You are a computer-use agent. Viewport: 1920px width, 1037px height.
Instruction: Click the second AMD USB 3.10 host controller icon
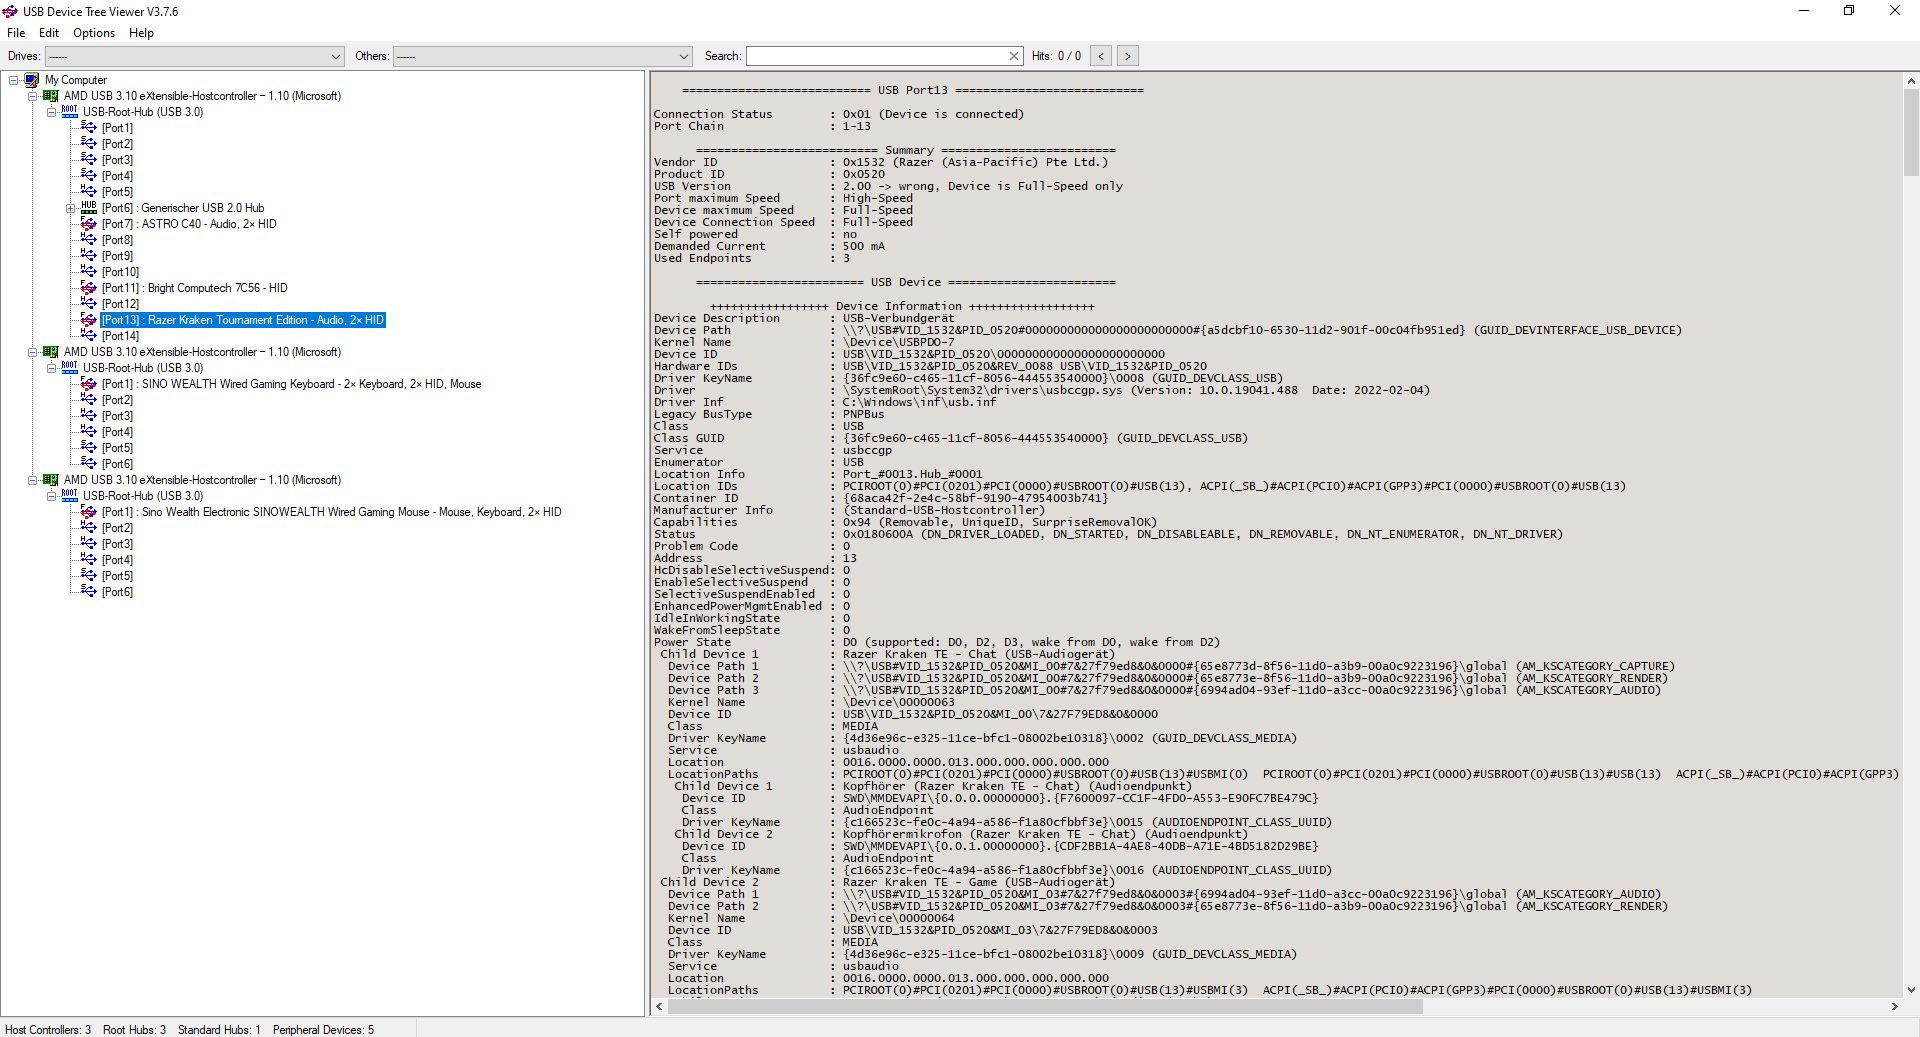51,352
